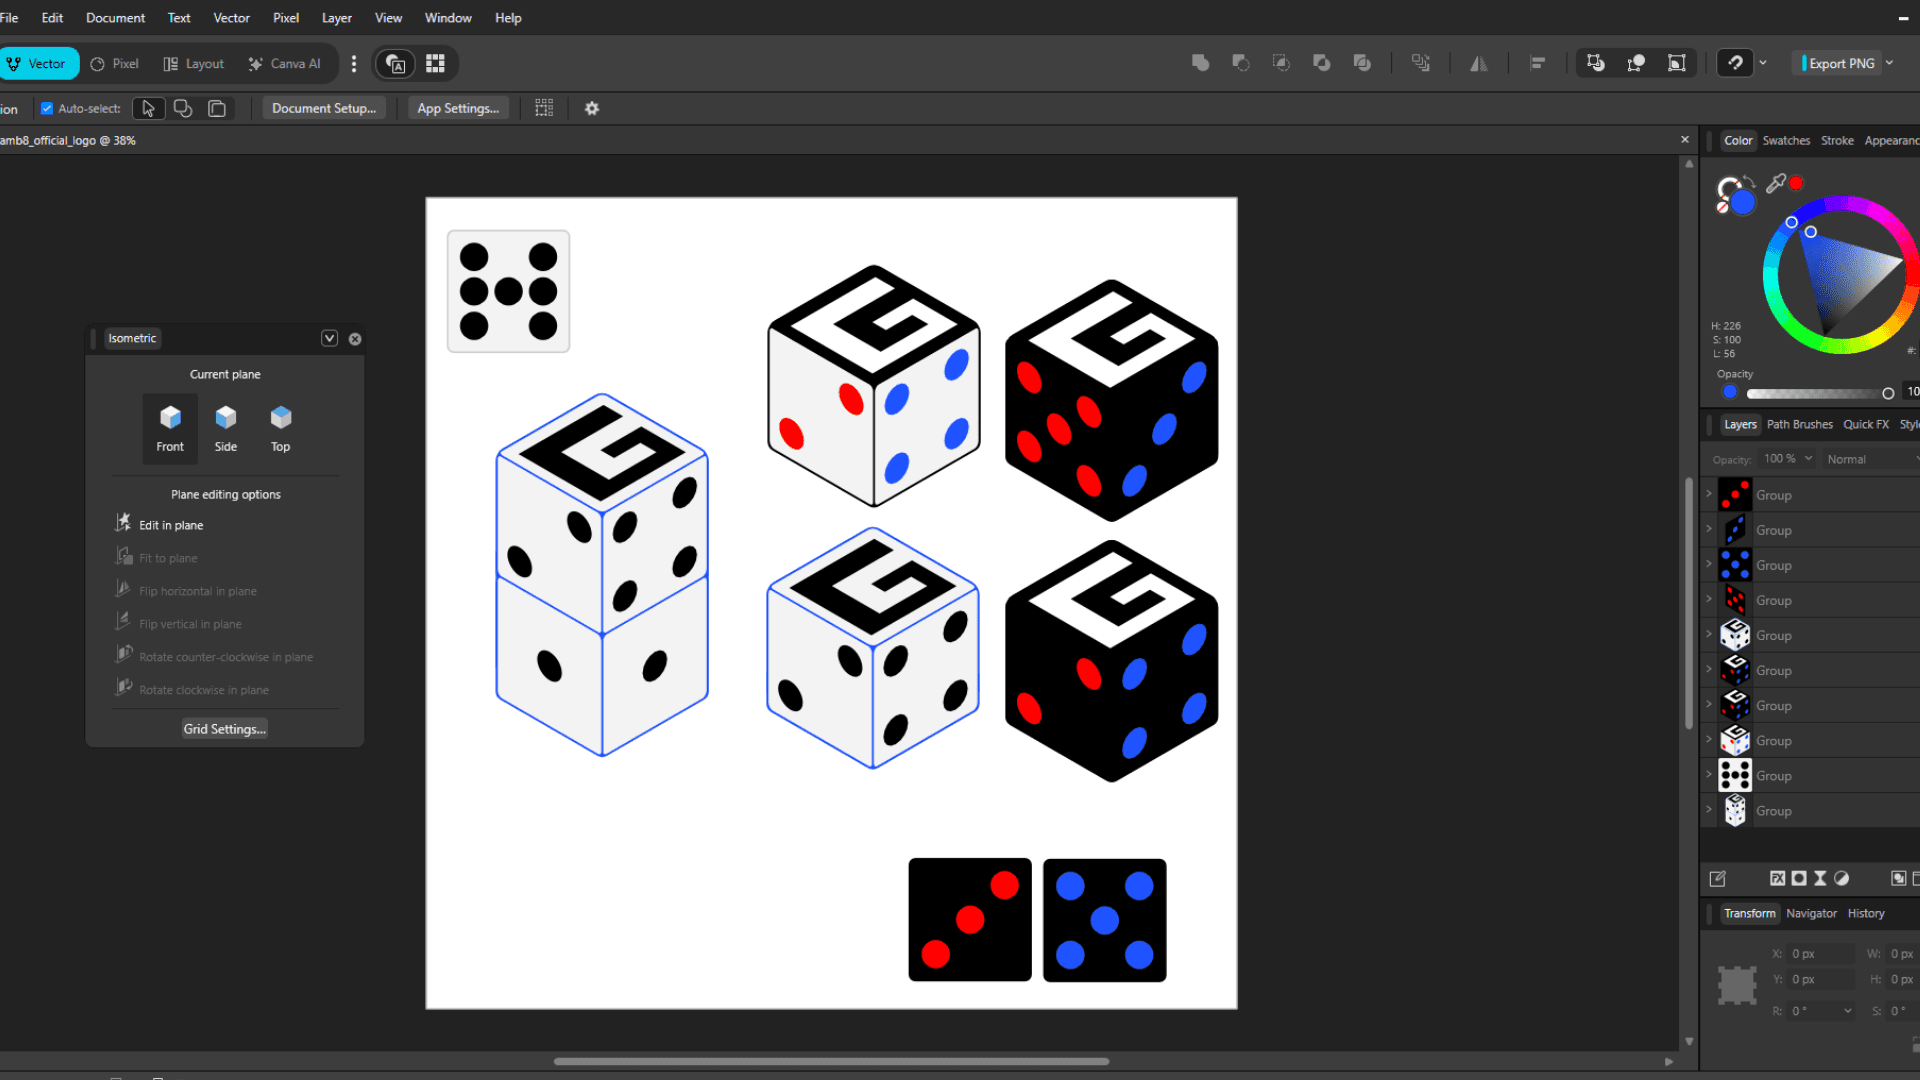Select the color picker eyedropper icon
This screenshot has height=1080, width=1920.
[1775, 183]
